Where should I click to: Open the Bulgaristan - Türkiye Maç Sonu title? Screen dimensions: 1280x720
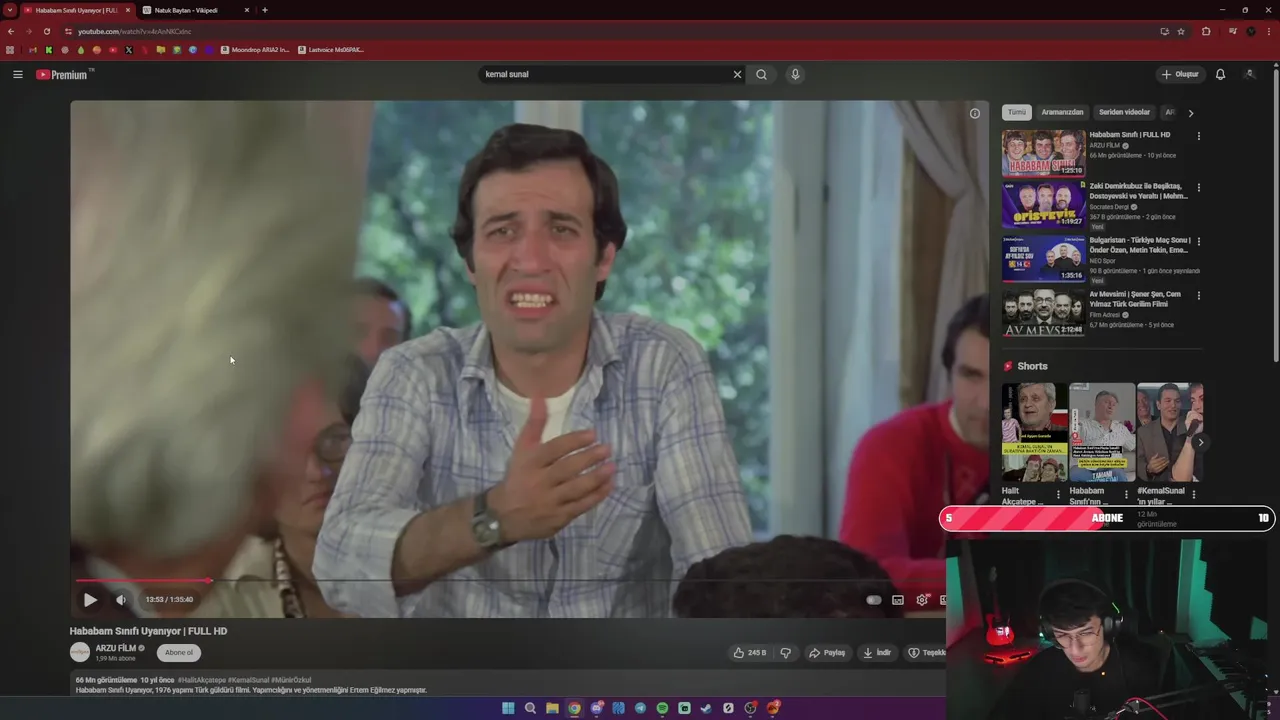coord(1139,245)
